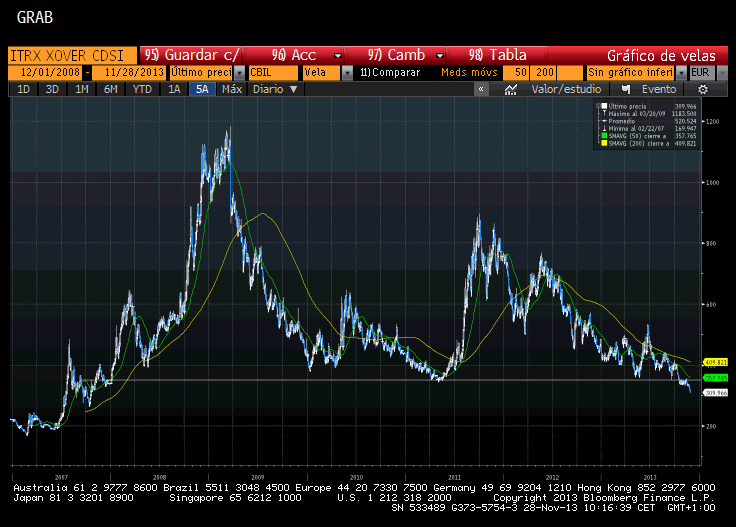This screenshot has width=736, height=527.
Task: Click the Guardar c/ menu item
Action: [192, 55]
